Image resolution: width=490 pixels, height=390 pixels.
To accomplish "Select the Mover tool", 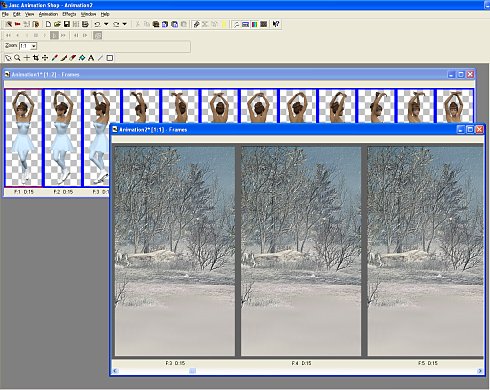I will click(45, 58).
